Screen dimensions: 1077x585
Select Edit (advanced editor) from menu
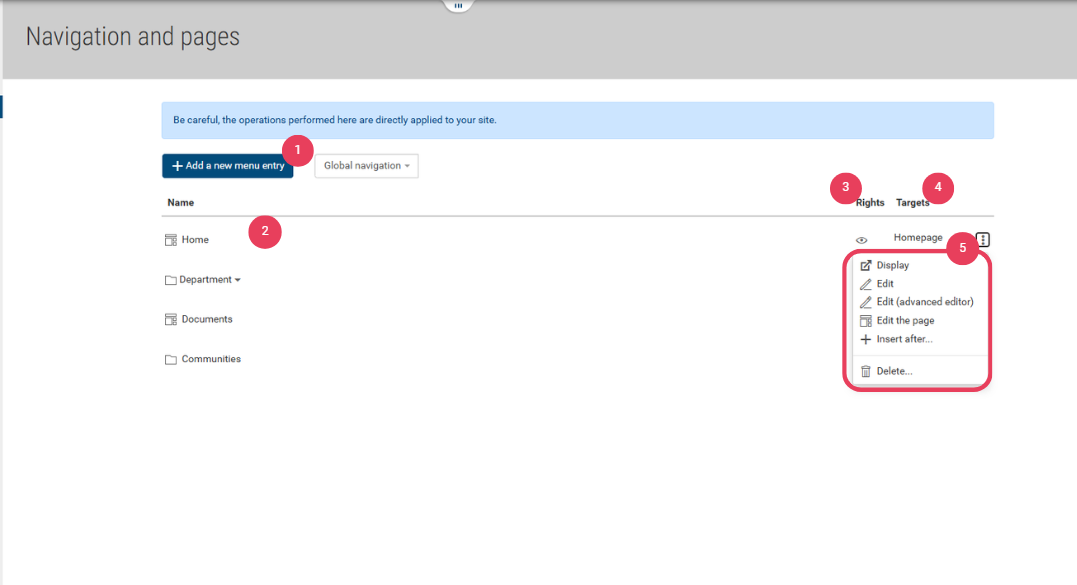924,302
